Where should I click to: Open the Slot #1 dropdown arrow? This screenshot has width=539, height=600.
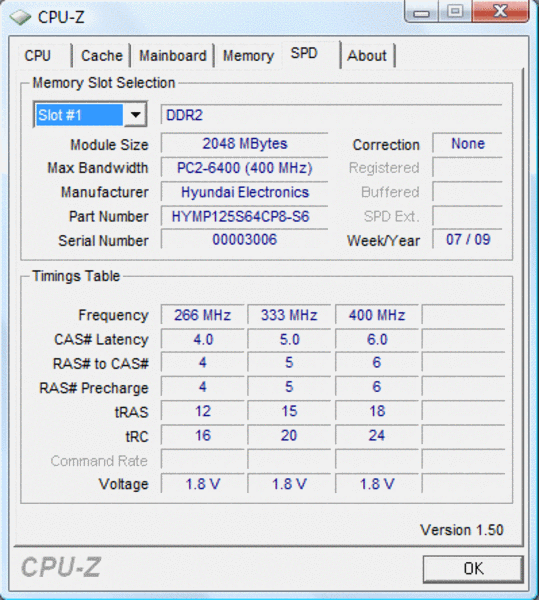pos(135,114)
